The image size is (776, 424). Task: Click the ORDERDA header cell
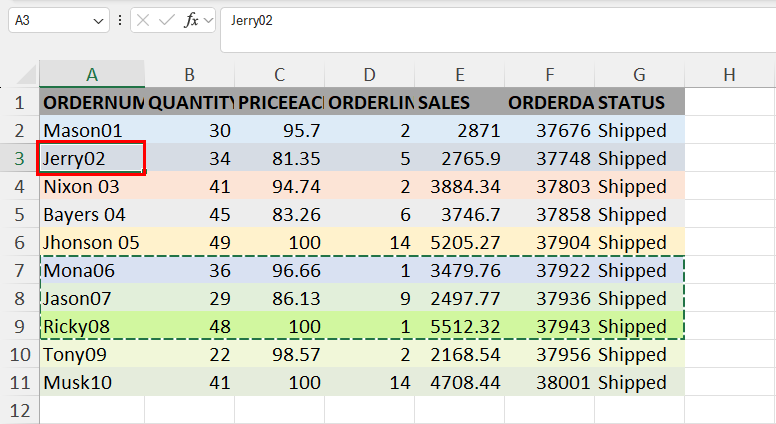pos(549,102)
